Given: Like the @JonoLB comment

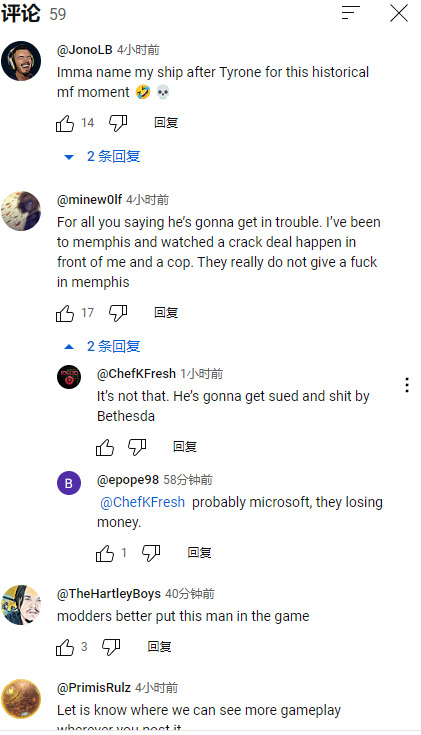Looking at the screenshot, I should 65,123.
